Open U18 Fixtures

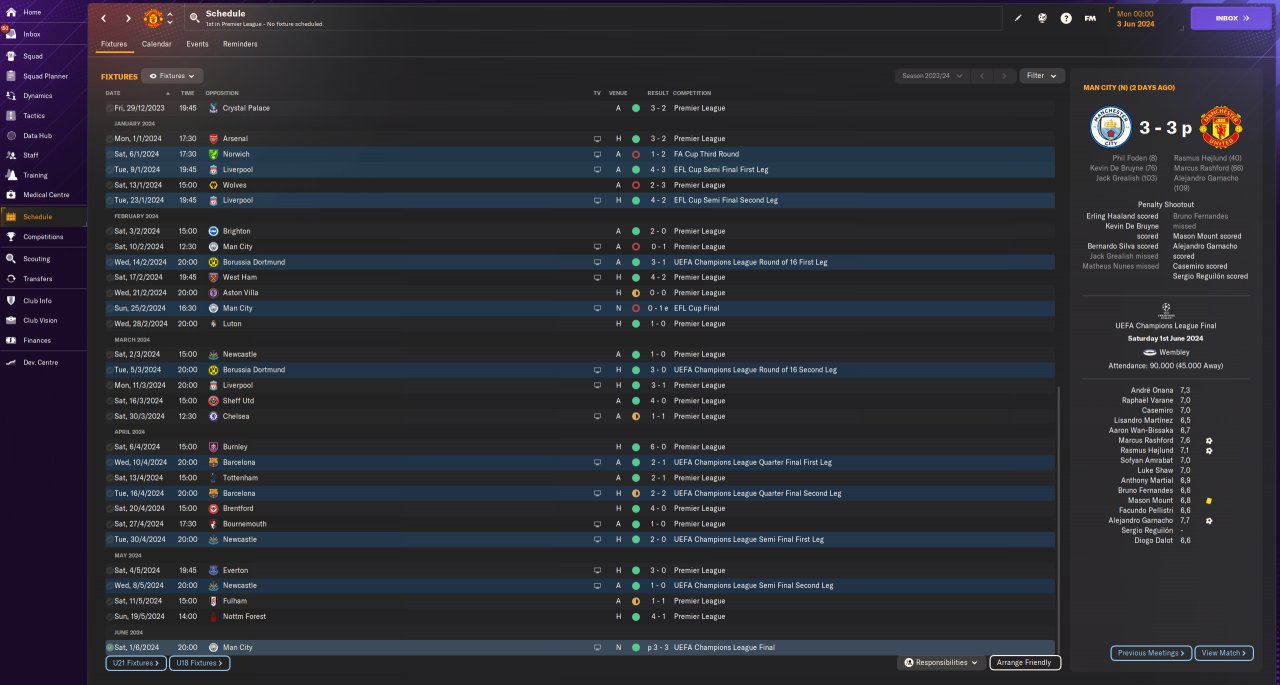point(200,663)
